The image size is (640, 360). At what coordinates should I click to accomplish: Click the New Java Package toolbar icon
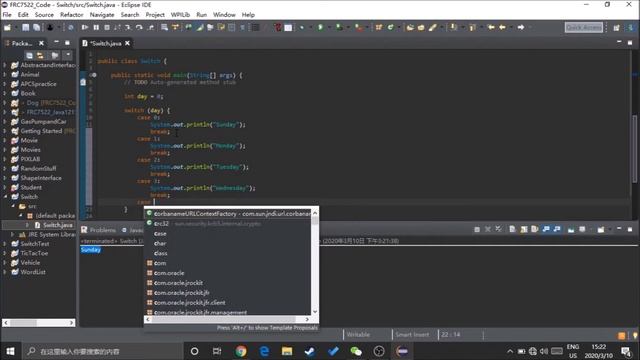379,27
